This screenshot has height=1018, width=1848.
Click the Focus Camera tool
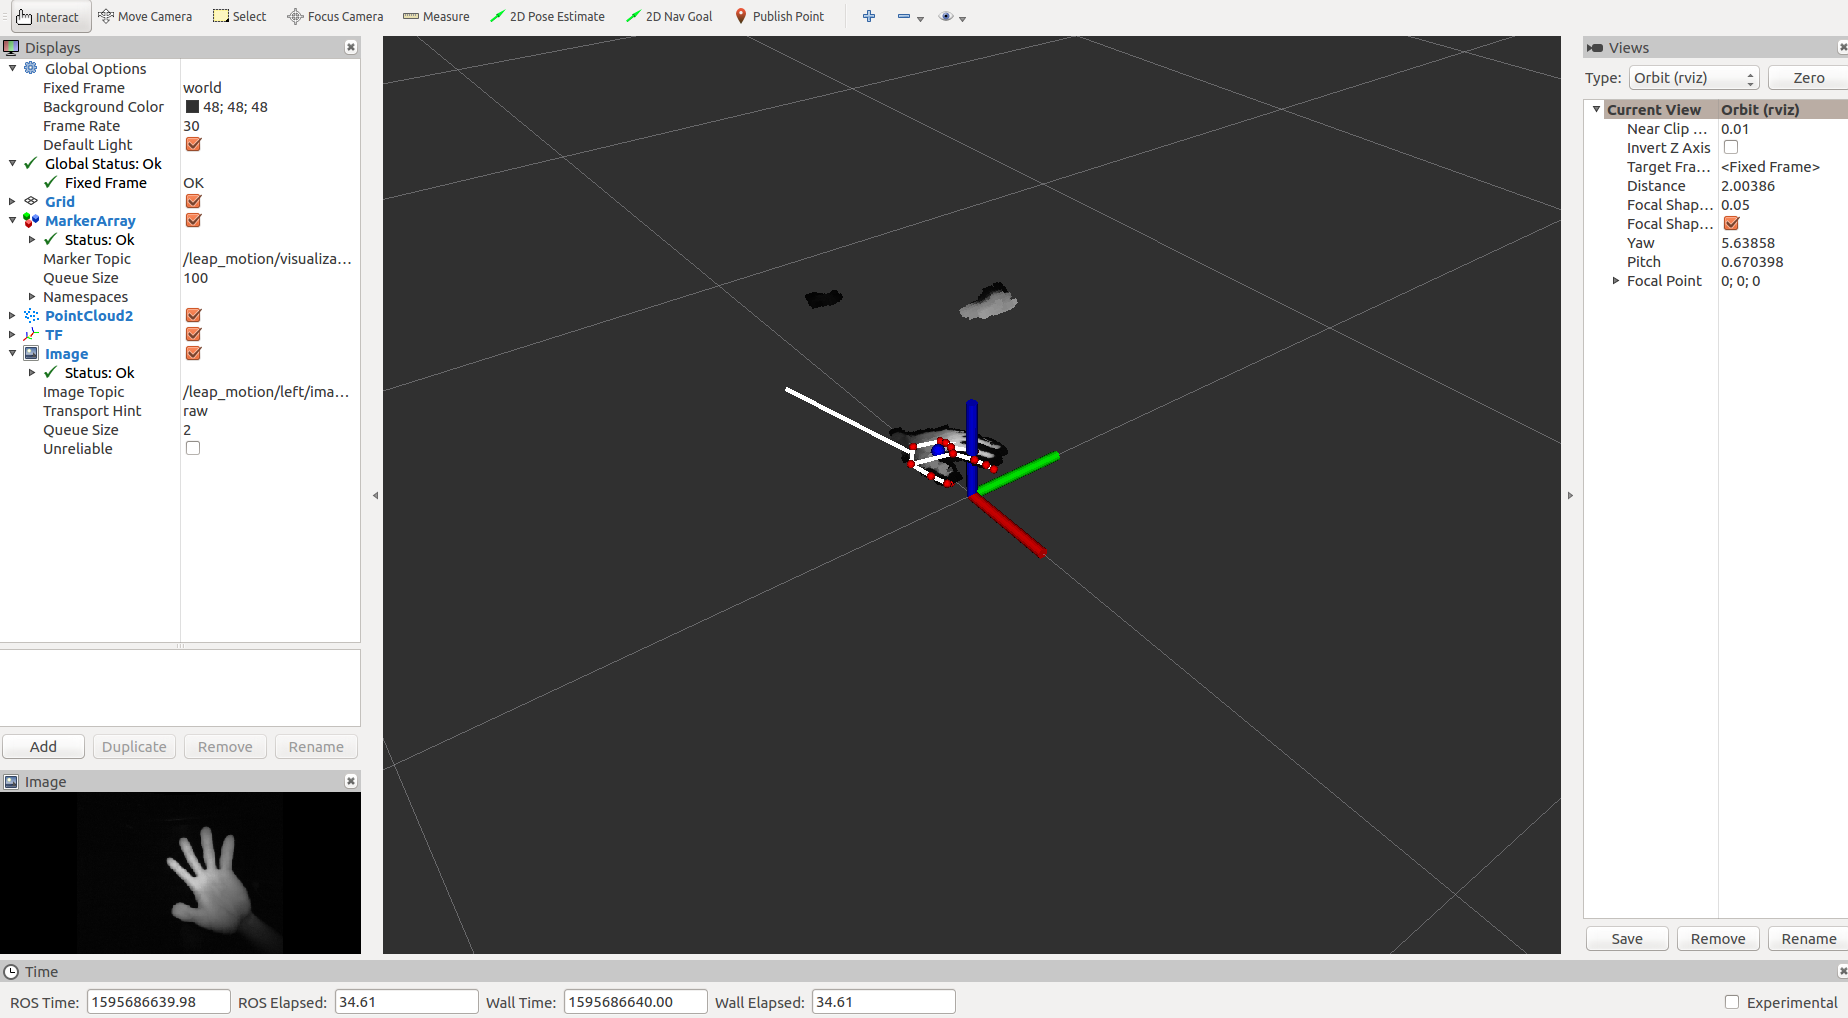[x=334, y=16]
